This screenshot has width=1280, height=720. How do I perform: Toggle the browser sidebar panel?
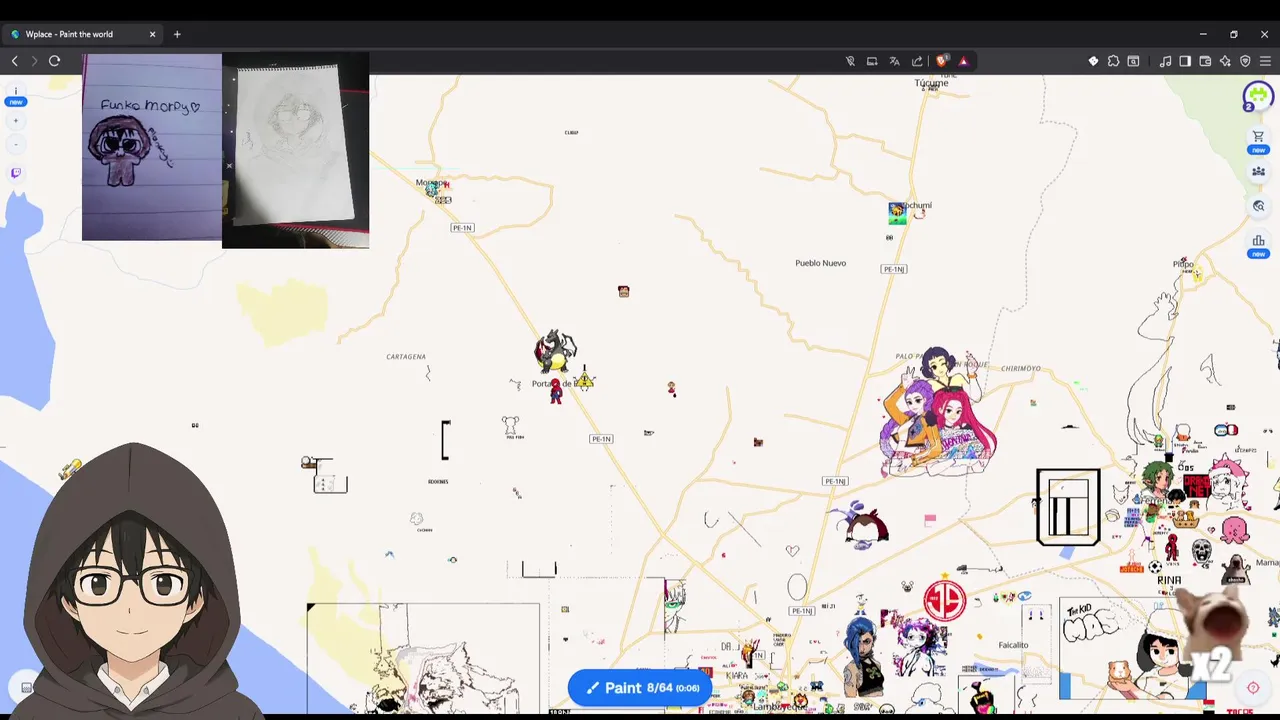1185,61
